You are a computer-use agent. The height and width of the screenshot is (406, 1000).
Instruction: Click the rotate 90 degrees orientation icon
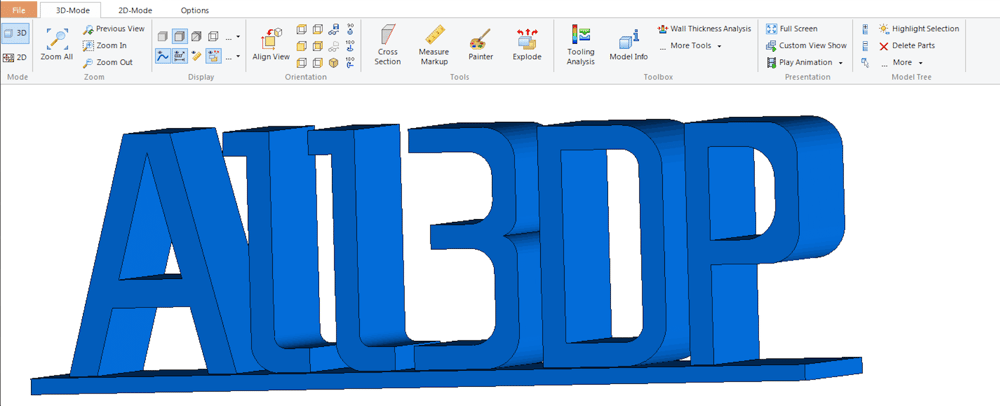350,29
